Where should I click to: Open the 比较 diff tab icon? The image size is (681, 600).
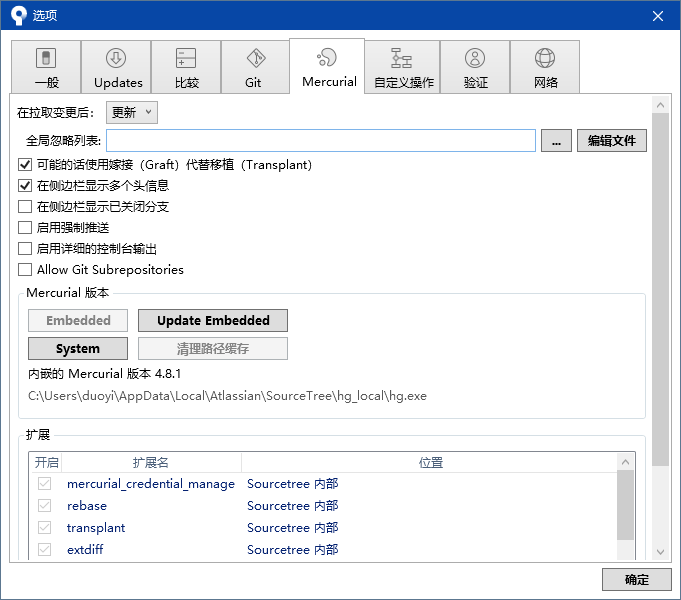[x=186, y=58]
